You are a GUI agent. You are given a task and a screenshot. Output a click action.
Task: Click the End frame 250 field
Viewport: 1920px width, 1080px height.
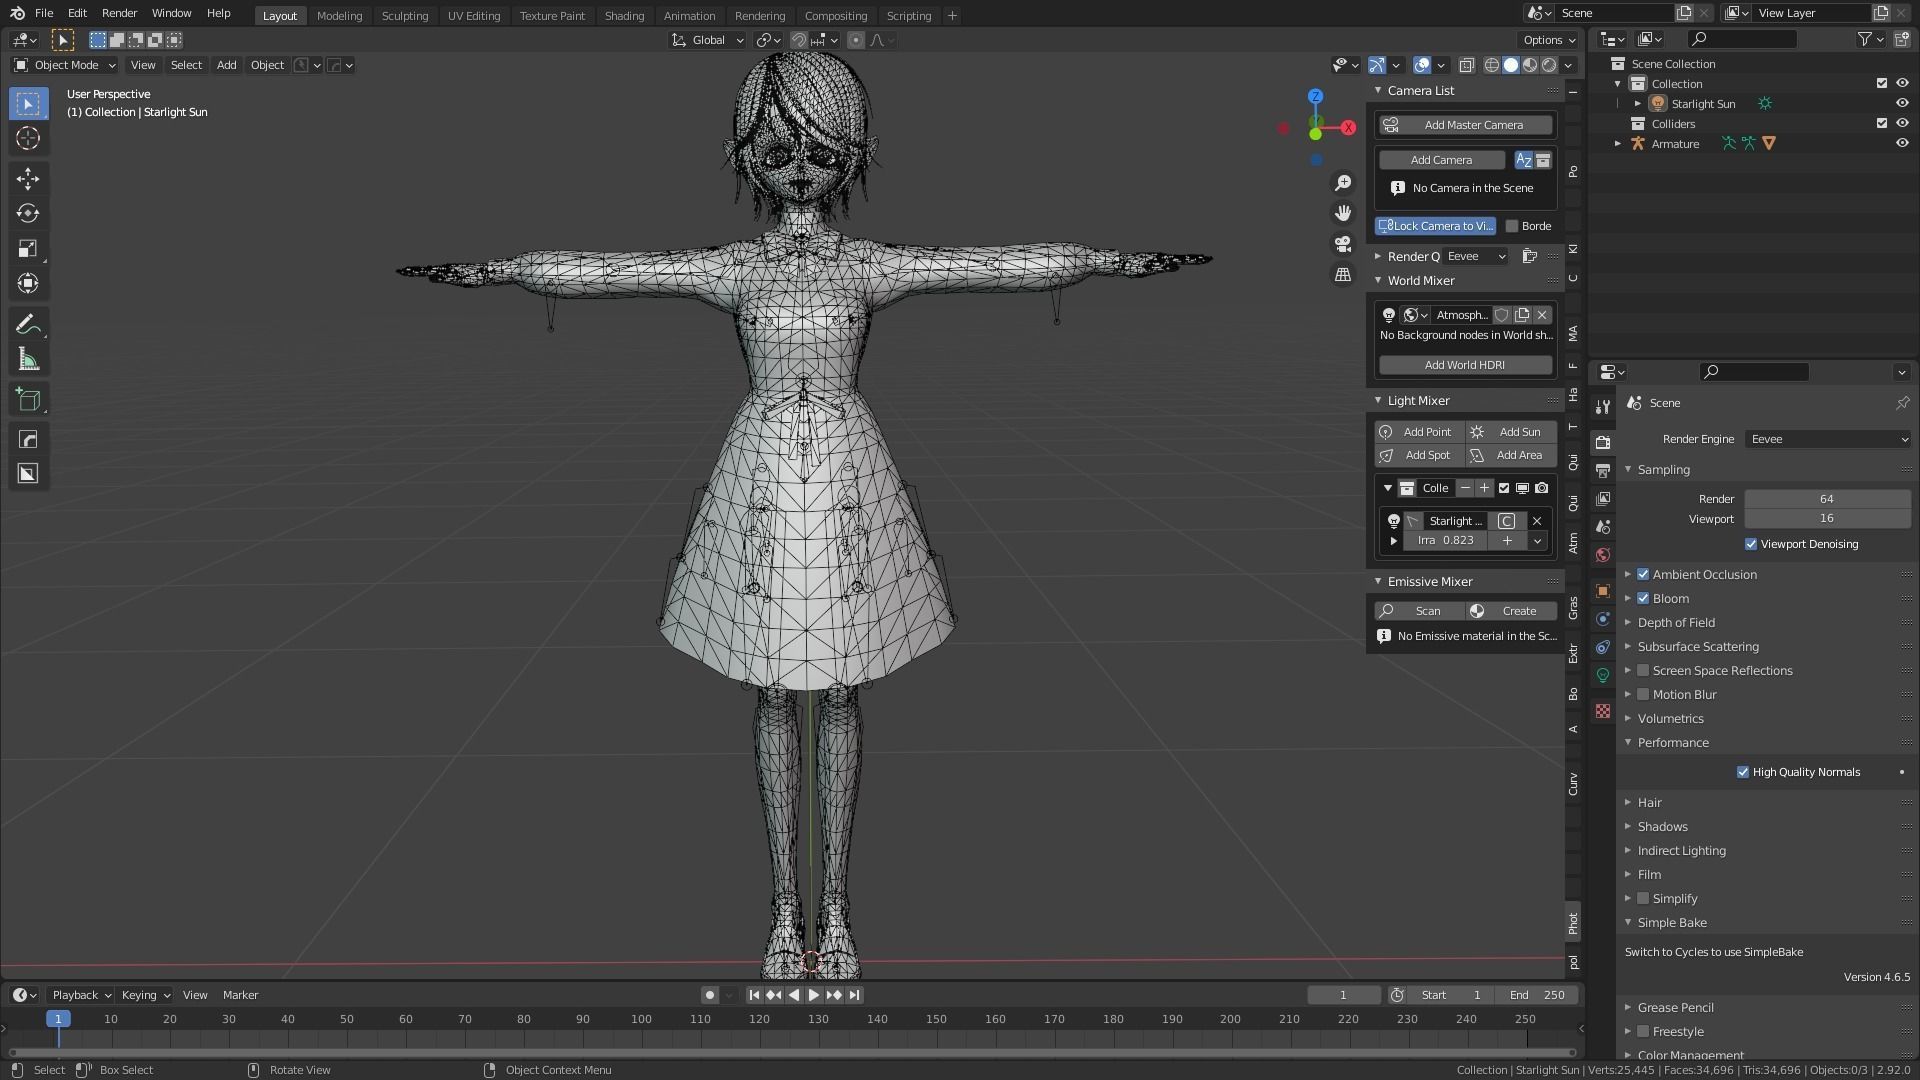click(x=1537, y=995)
